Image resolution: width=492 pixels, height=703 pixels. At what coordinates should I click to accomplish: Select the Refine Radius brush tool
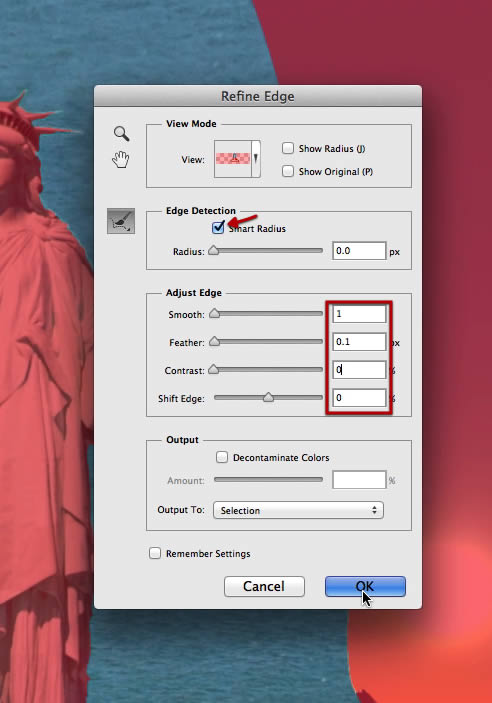(121, 221)
